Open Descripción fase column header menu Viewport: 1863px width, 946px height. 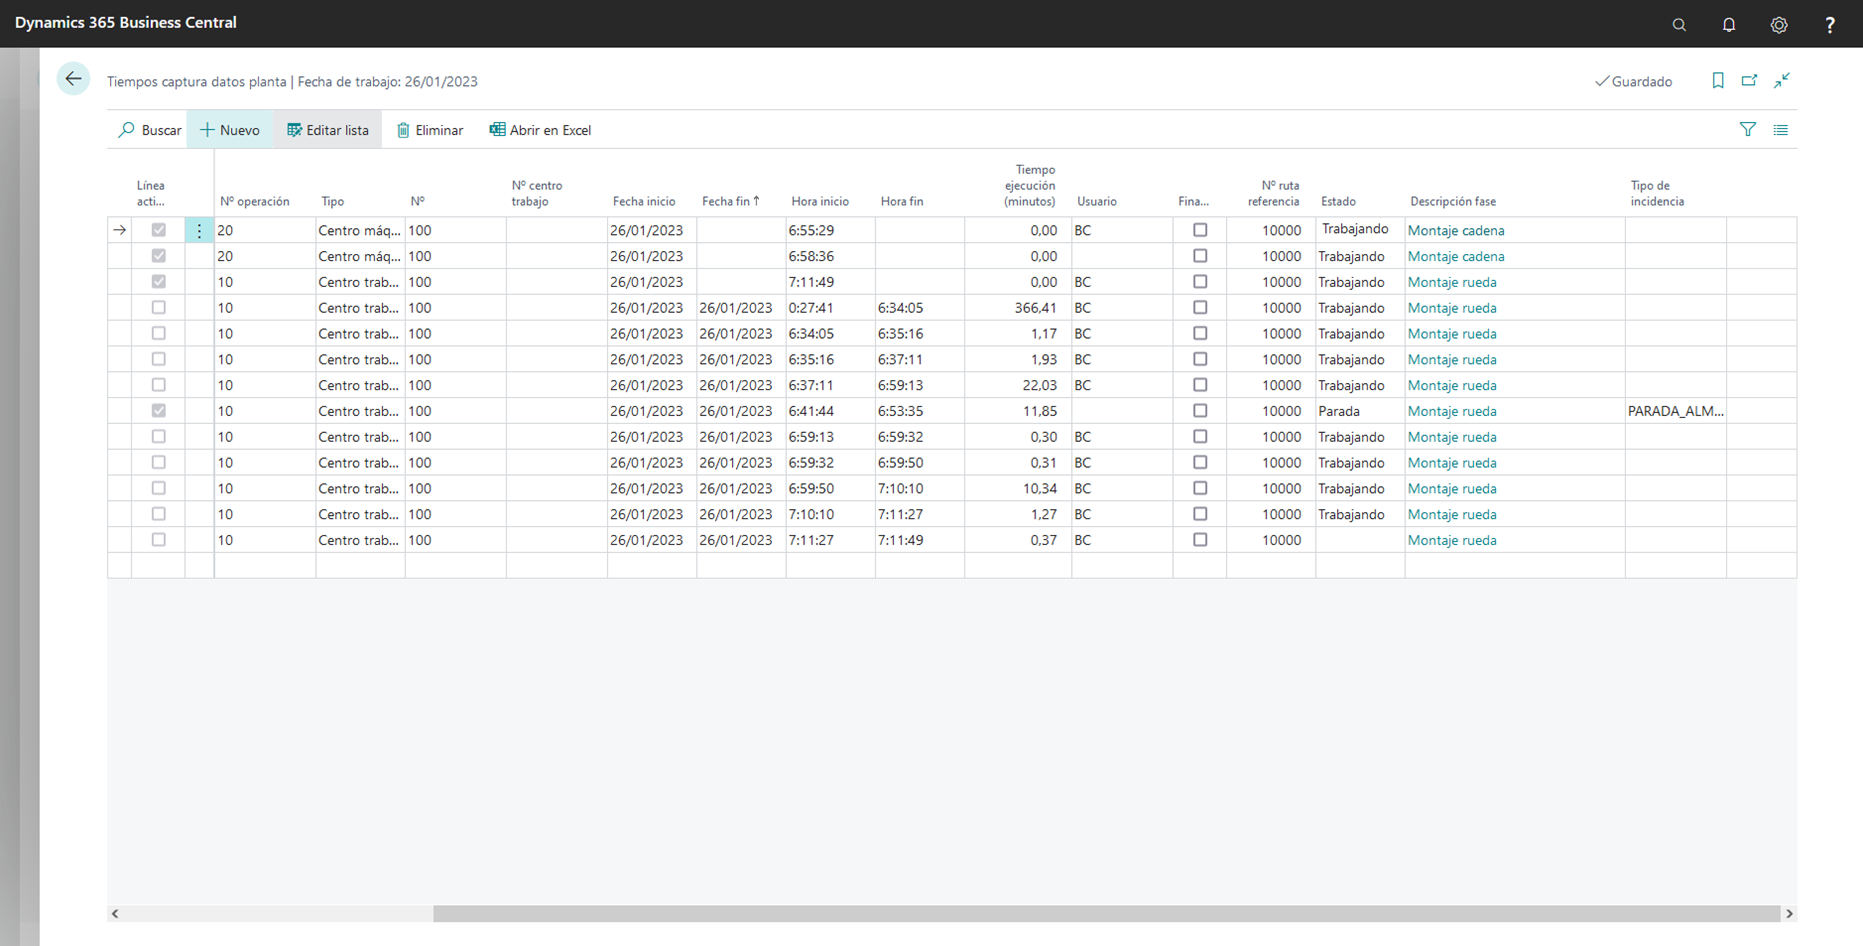point(1453,201)
